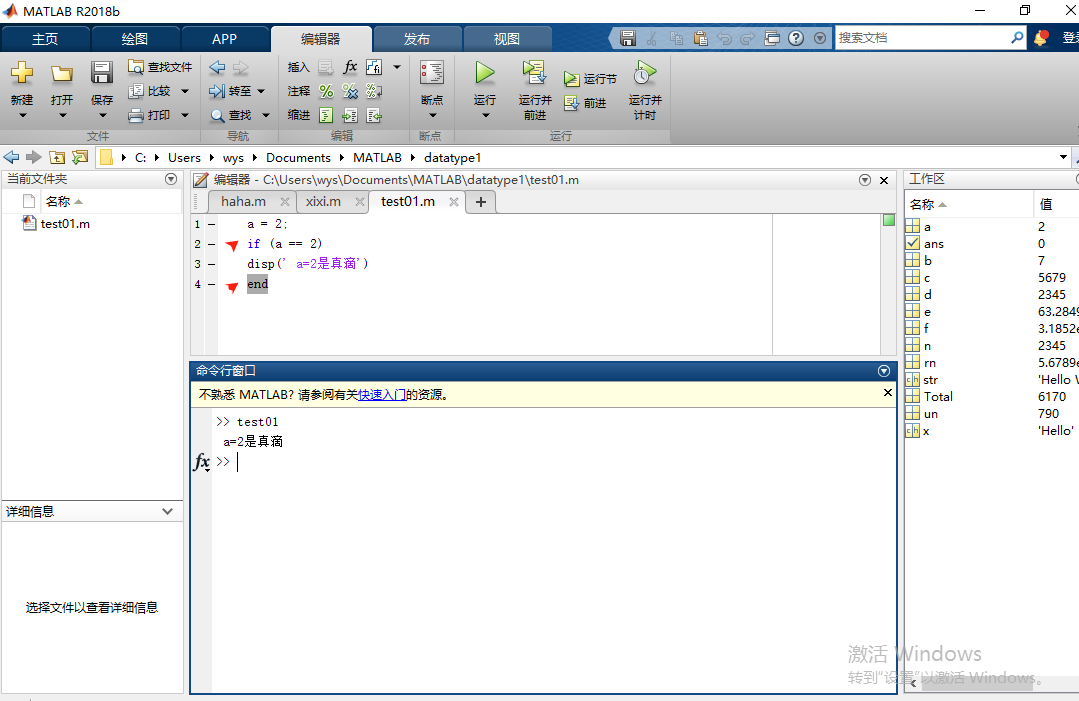This screenshot has width=1079, height=701.
Task: Click the increase indent icon
Action: (350, 115)
